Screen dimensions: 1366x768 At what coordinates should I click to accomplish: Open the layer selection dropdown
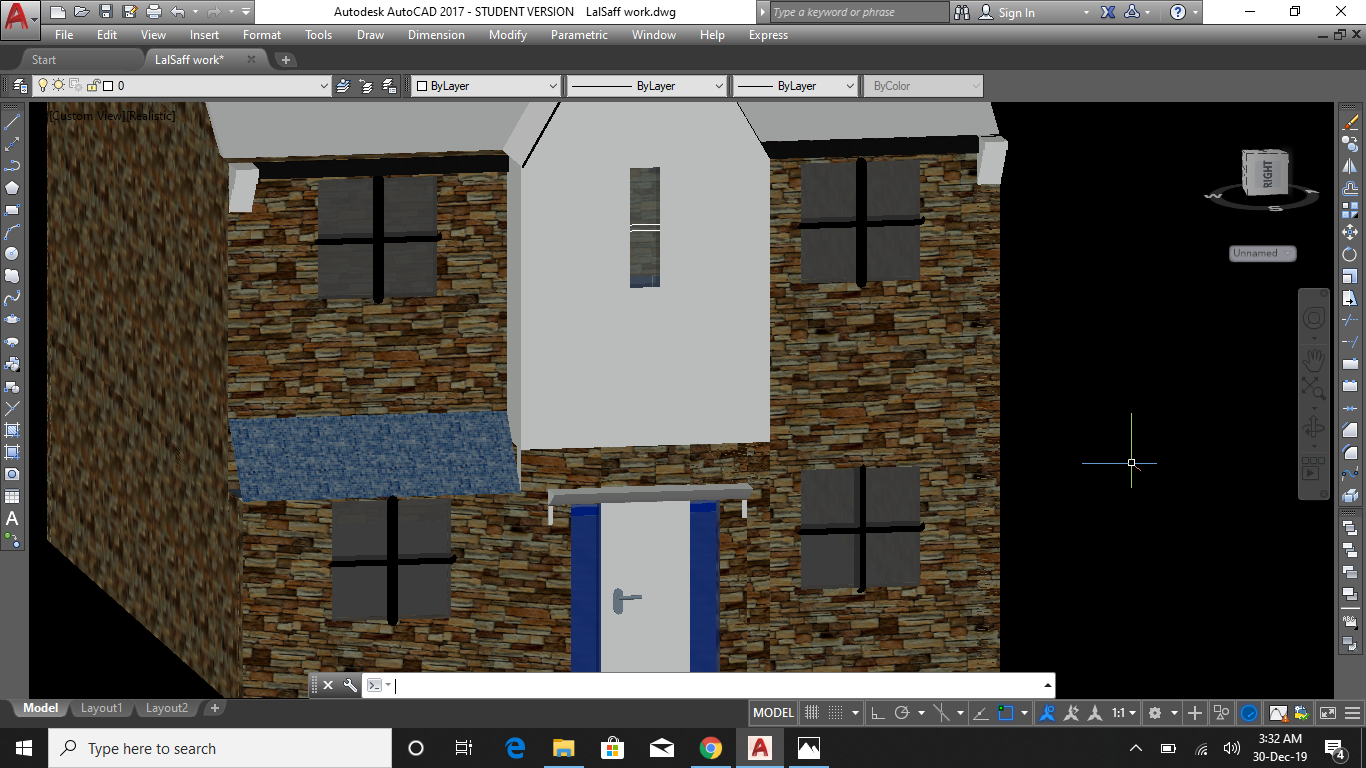[x=325, y=85]
